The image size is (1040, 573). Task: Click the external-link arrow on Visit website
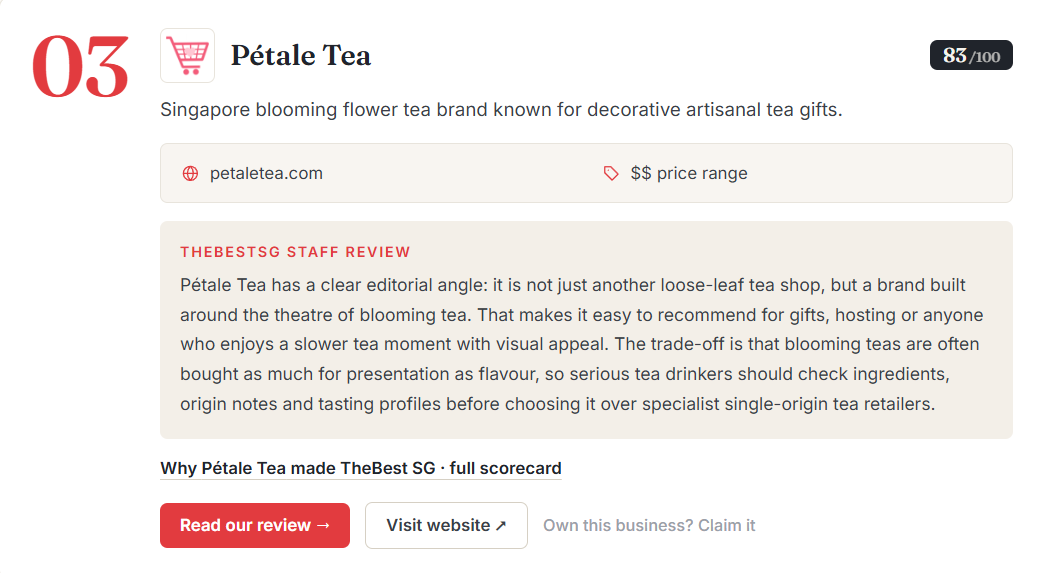coord(501,526)
